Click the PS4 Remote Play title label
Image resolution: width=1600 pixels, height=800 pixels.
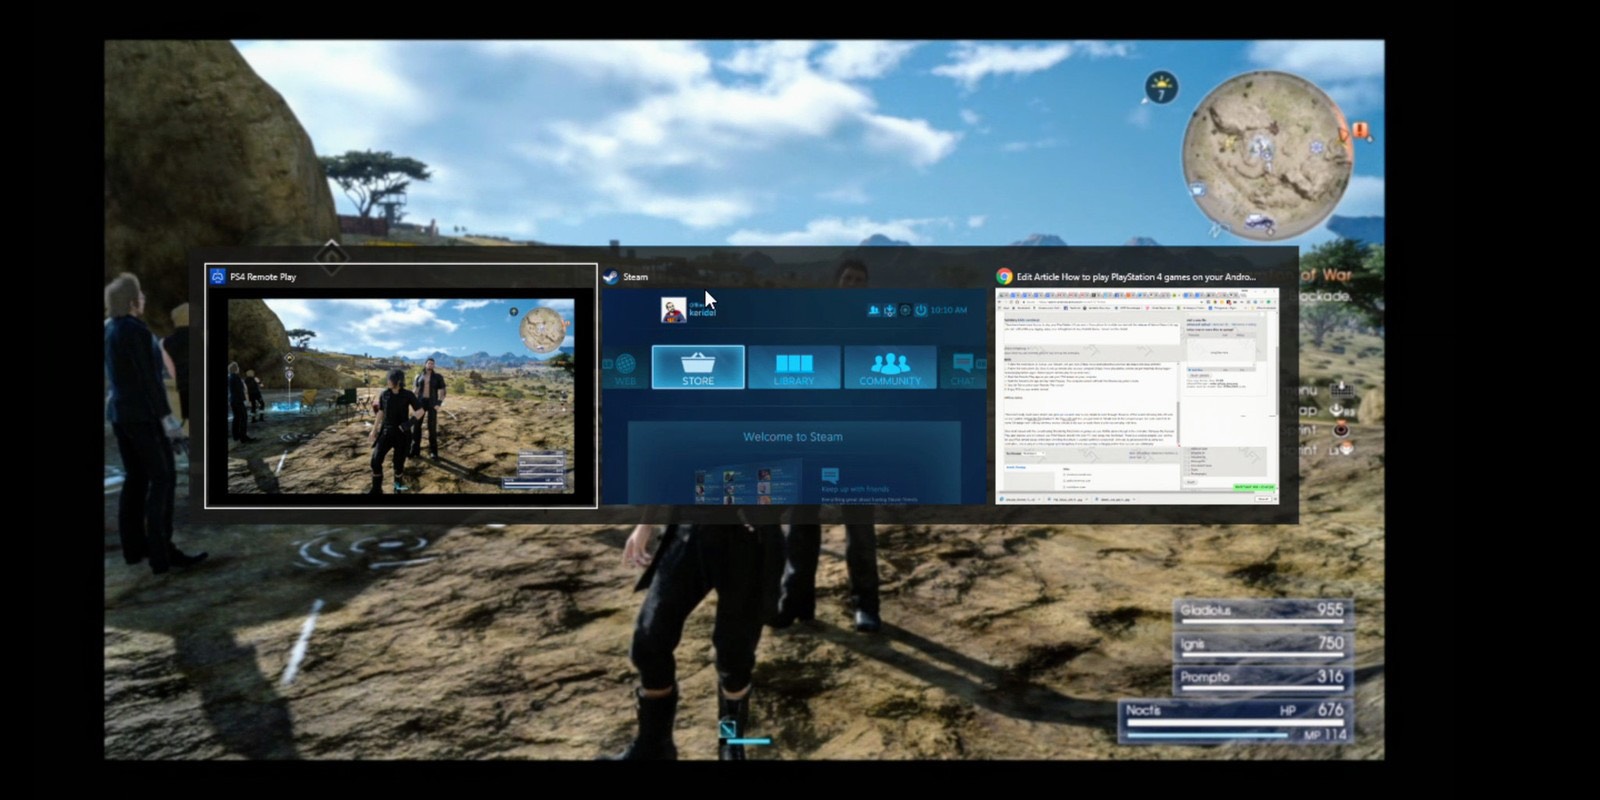coord(263,277)
